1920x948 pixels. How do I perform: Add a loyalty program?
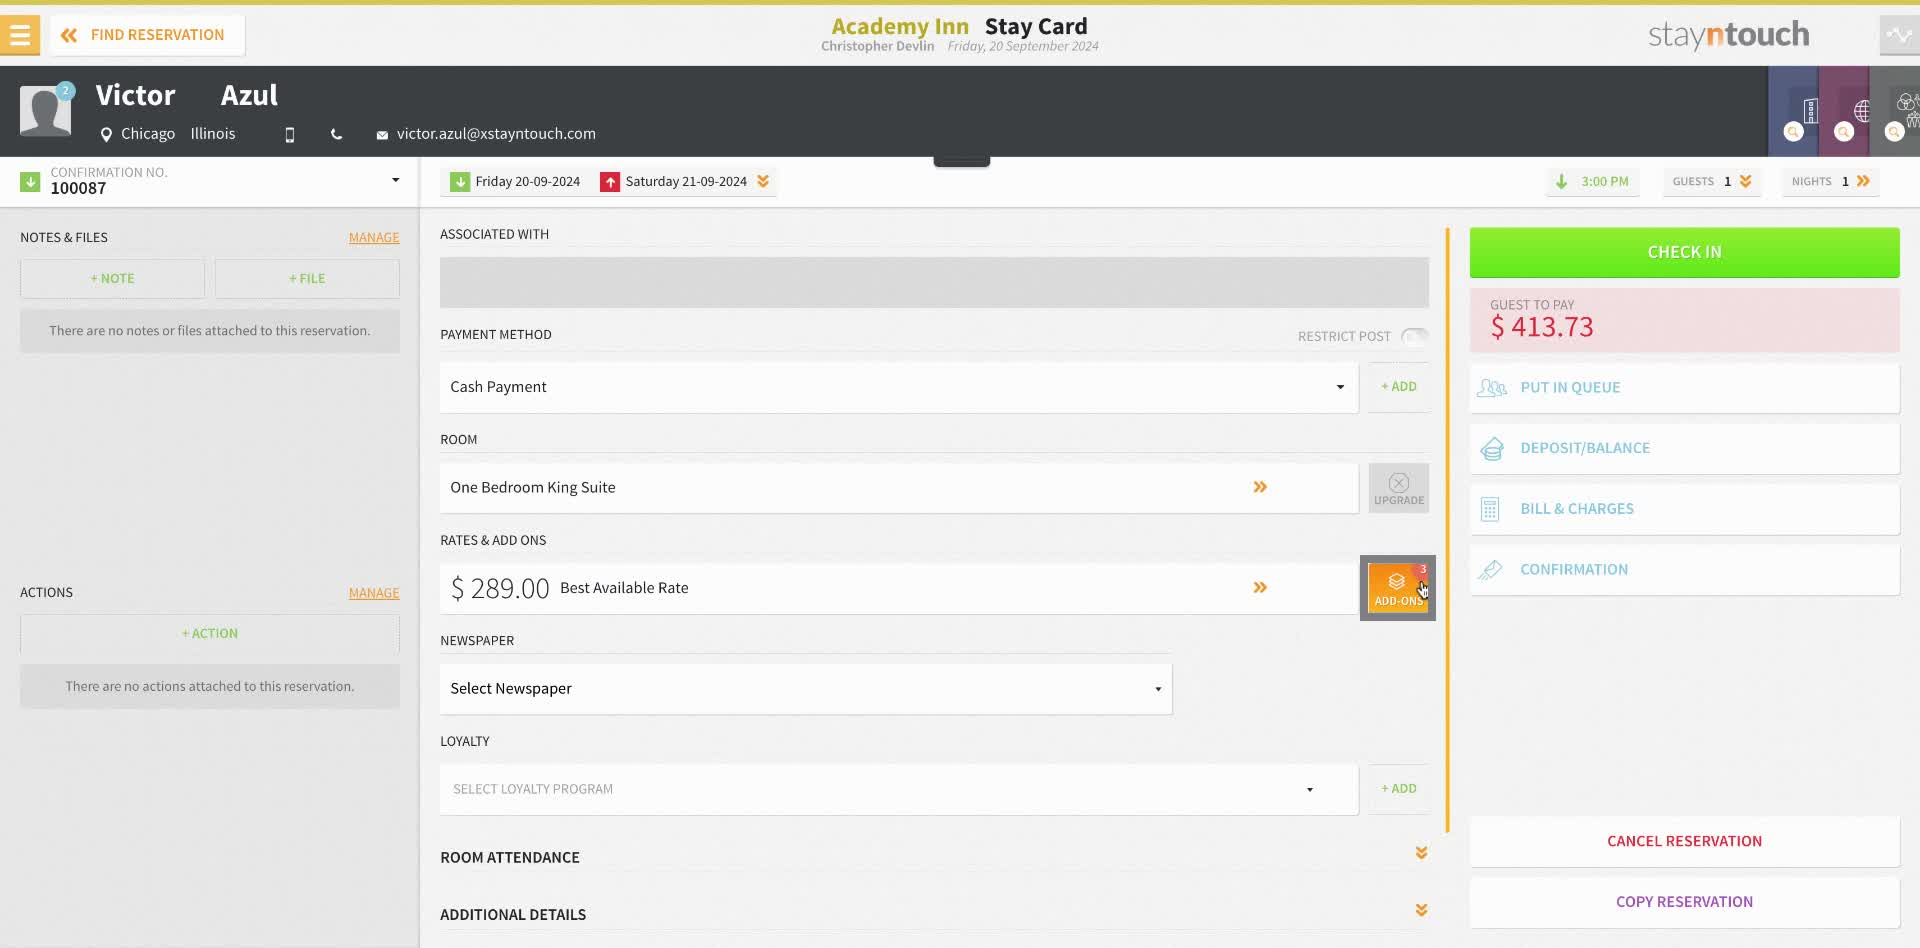point(1399,789)
